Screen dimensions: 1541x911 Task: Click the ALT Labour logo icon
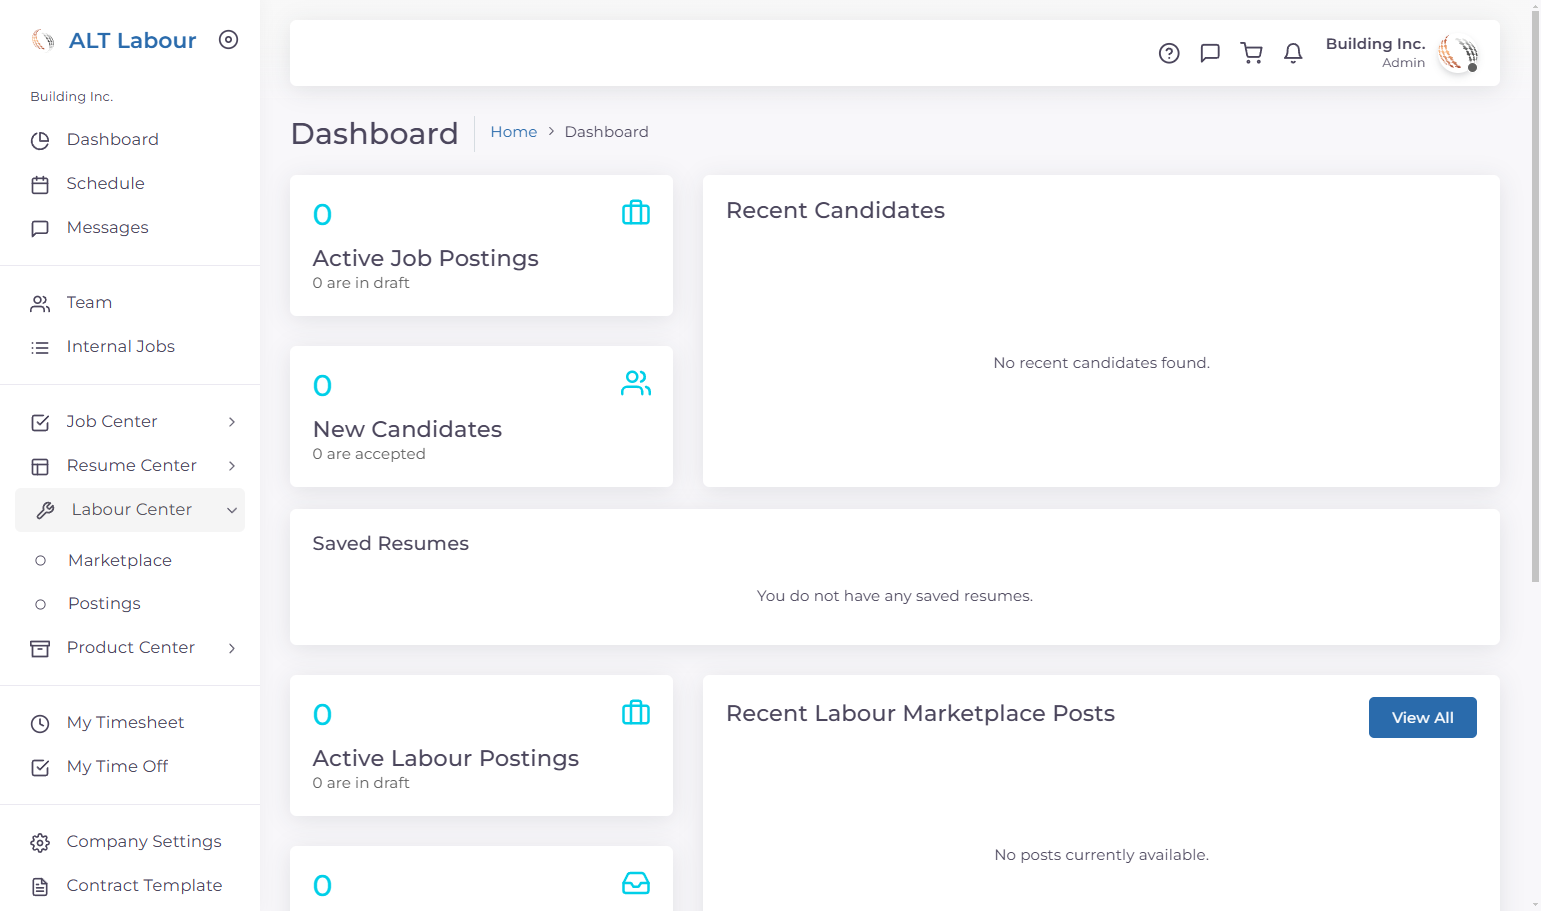(43, 40)
